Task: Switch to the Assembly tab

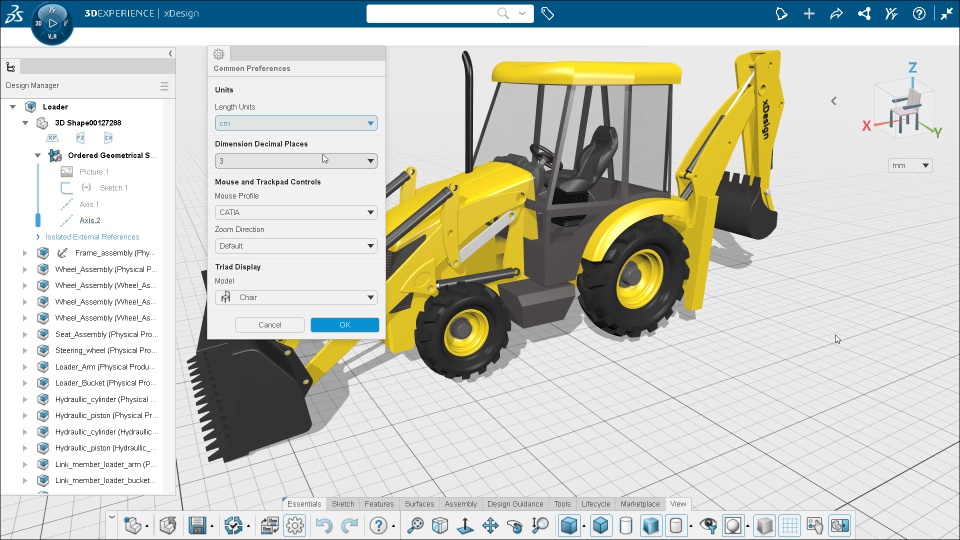Action: click(x=460, y=504)
